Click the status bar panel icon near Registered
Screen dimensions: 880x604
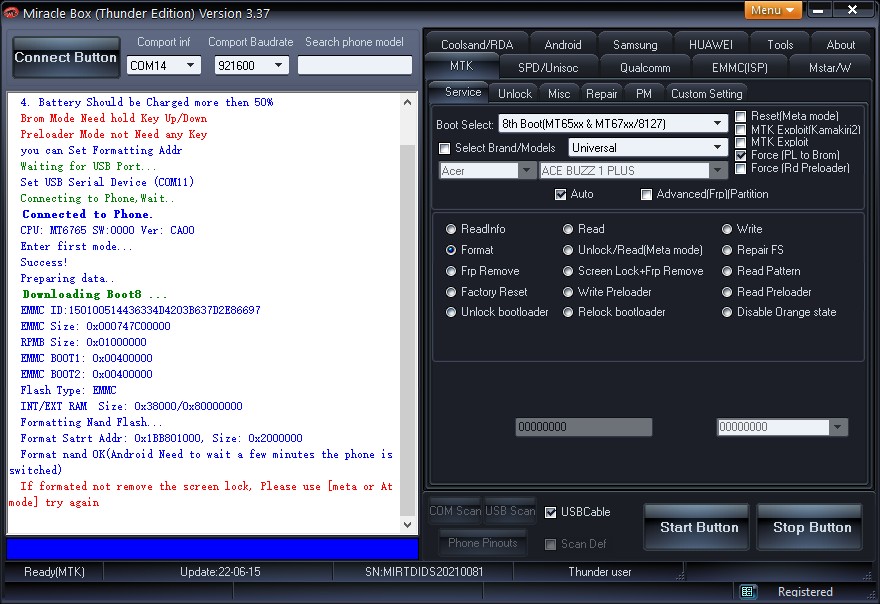(x=747, y=591)
